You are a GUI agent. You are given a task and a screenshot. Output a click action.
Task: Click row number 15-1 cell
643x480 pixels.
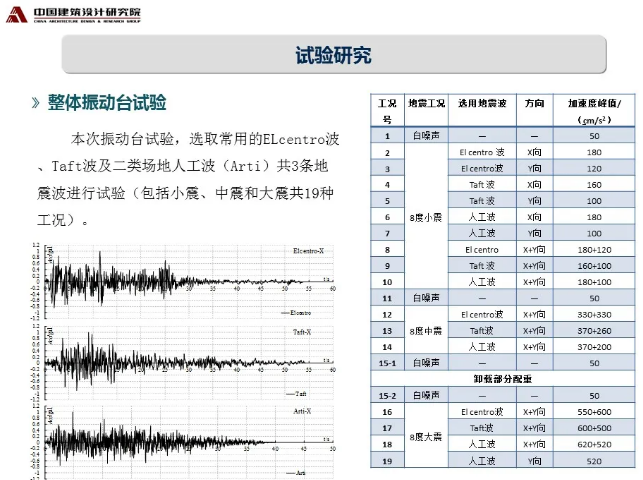[x=386, y=363]
